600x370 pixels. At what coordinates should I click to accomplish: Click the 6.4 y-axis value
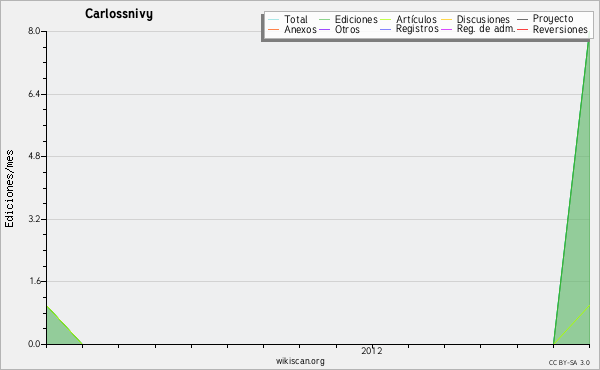(34, 94)
